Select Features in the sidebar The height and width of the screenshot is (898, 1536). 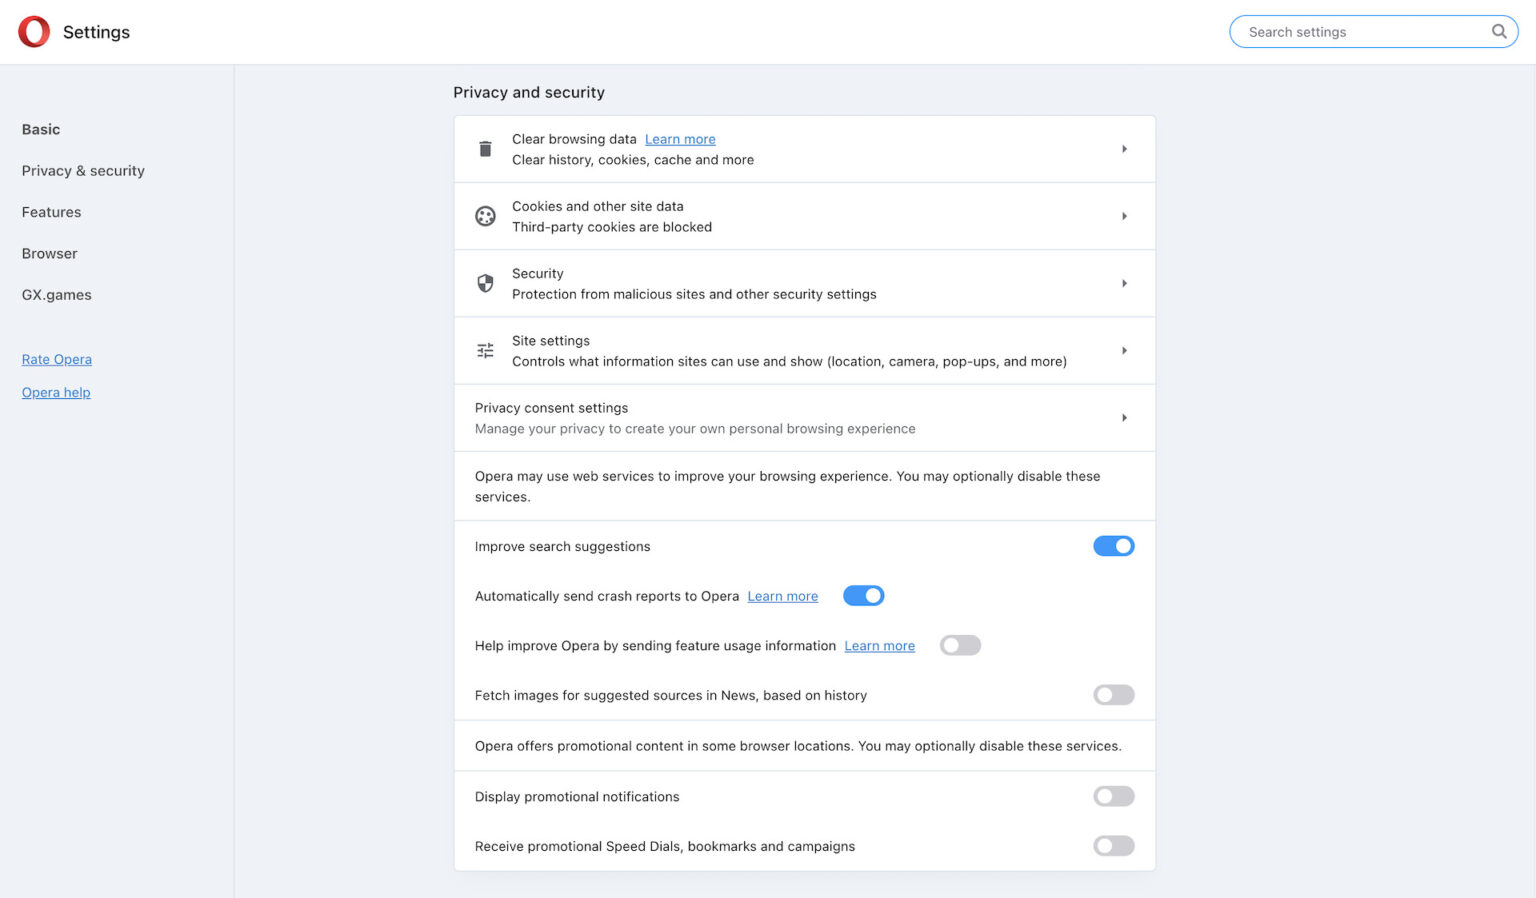pos(51,212)
